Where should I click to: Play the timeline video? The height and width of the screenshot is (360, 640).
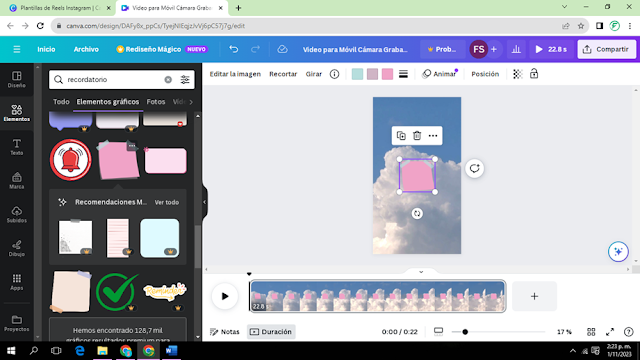click(x=224, y=296)
